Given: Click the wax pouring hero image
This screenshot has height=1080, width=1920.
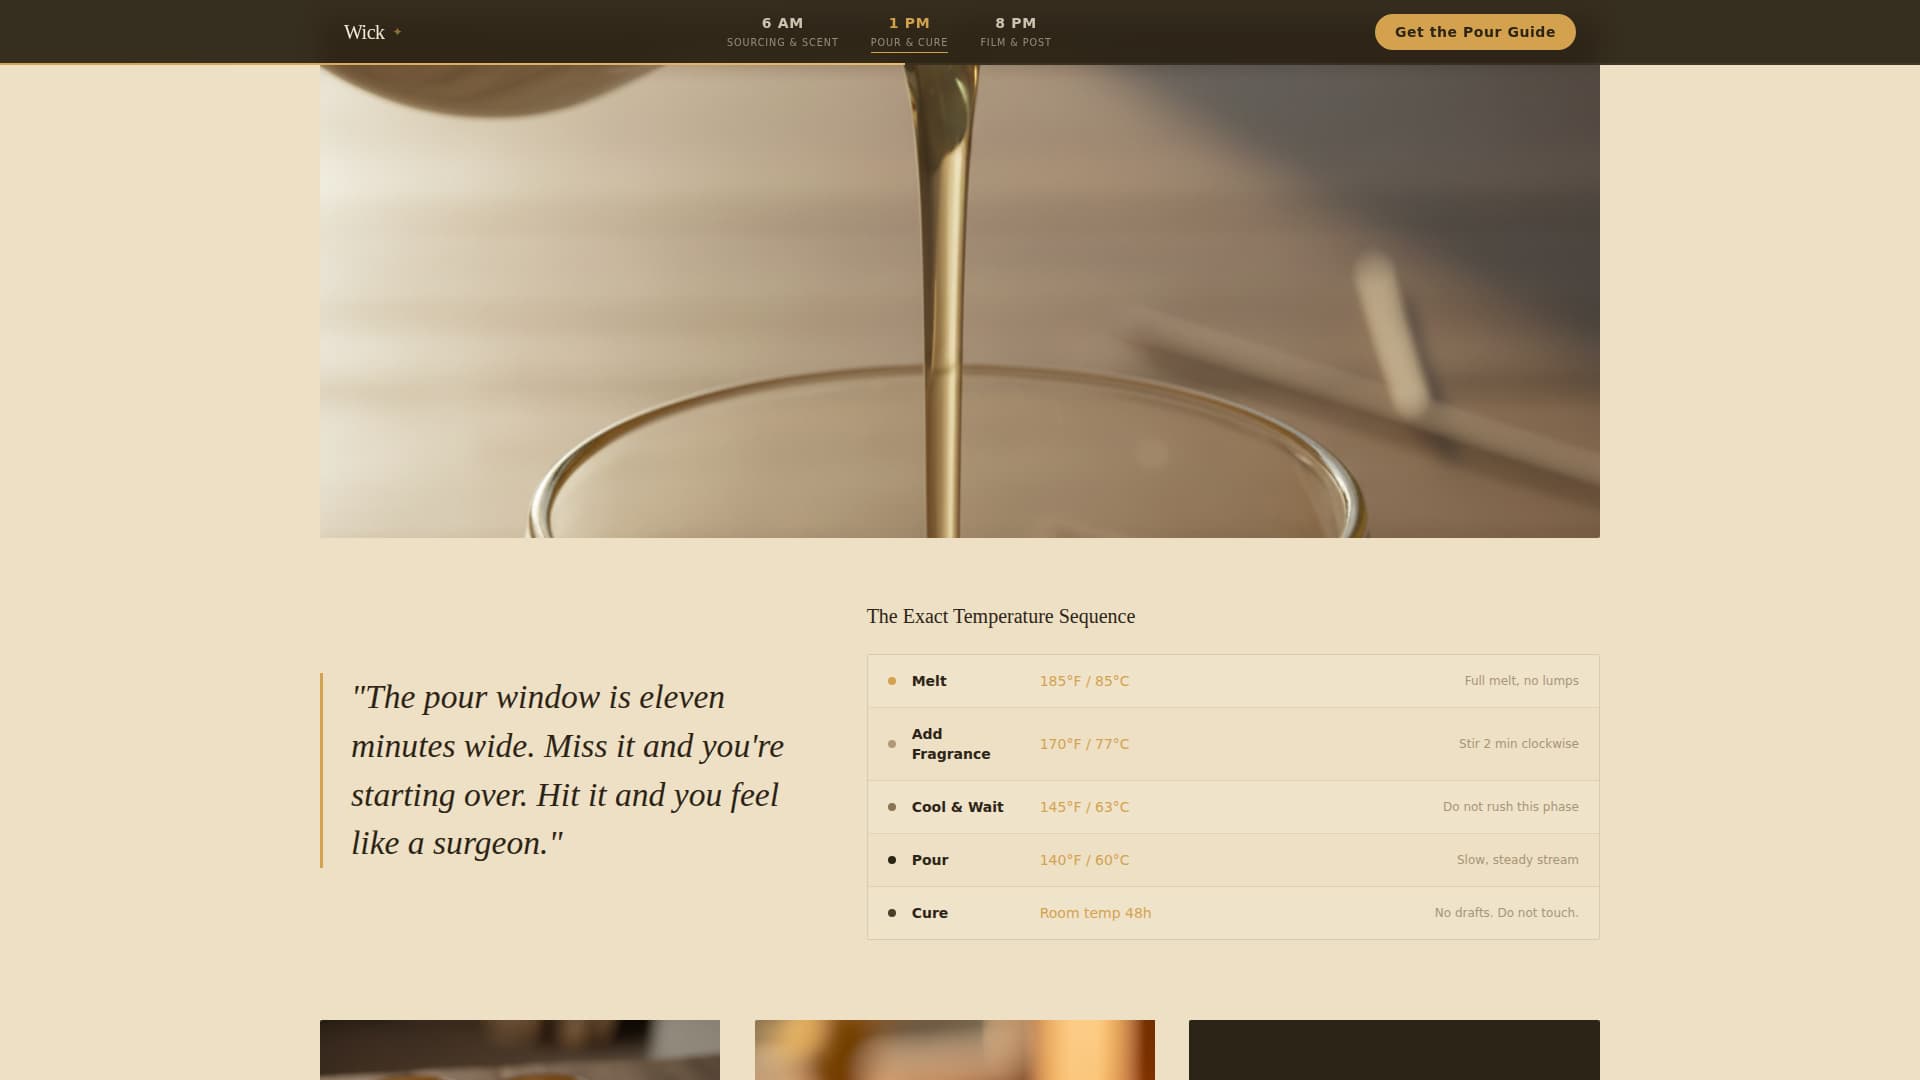Looking at the screenshot, I should coord(958,300).
